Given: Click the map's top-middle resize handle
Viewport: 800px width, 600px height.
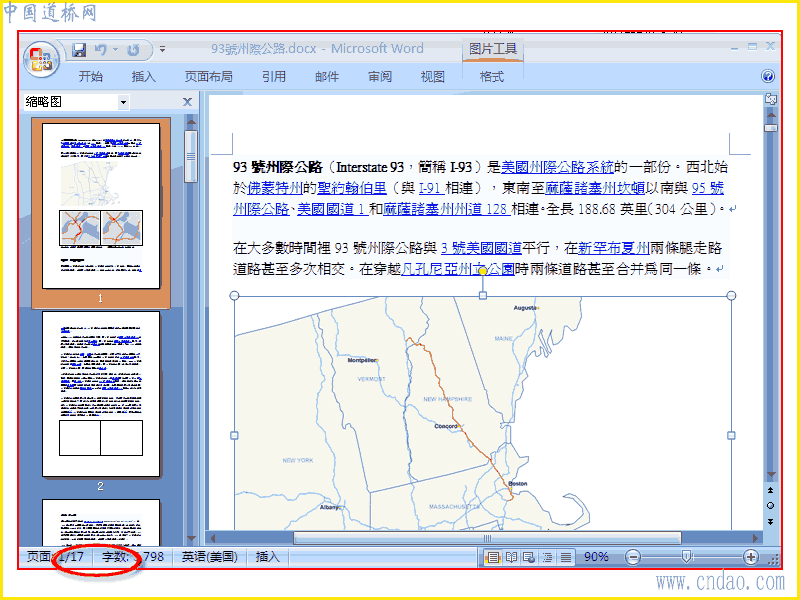Looking at the screenshot, I should point(483,295).
